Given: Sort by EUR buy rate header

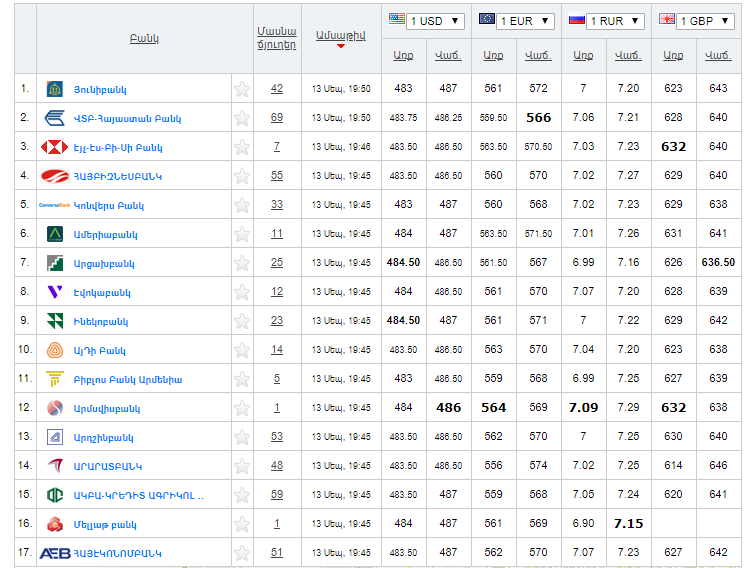Looking at the screenshot, I should [x=493, y=56].
